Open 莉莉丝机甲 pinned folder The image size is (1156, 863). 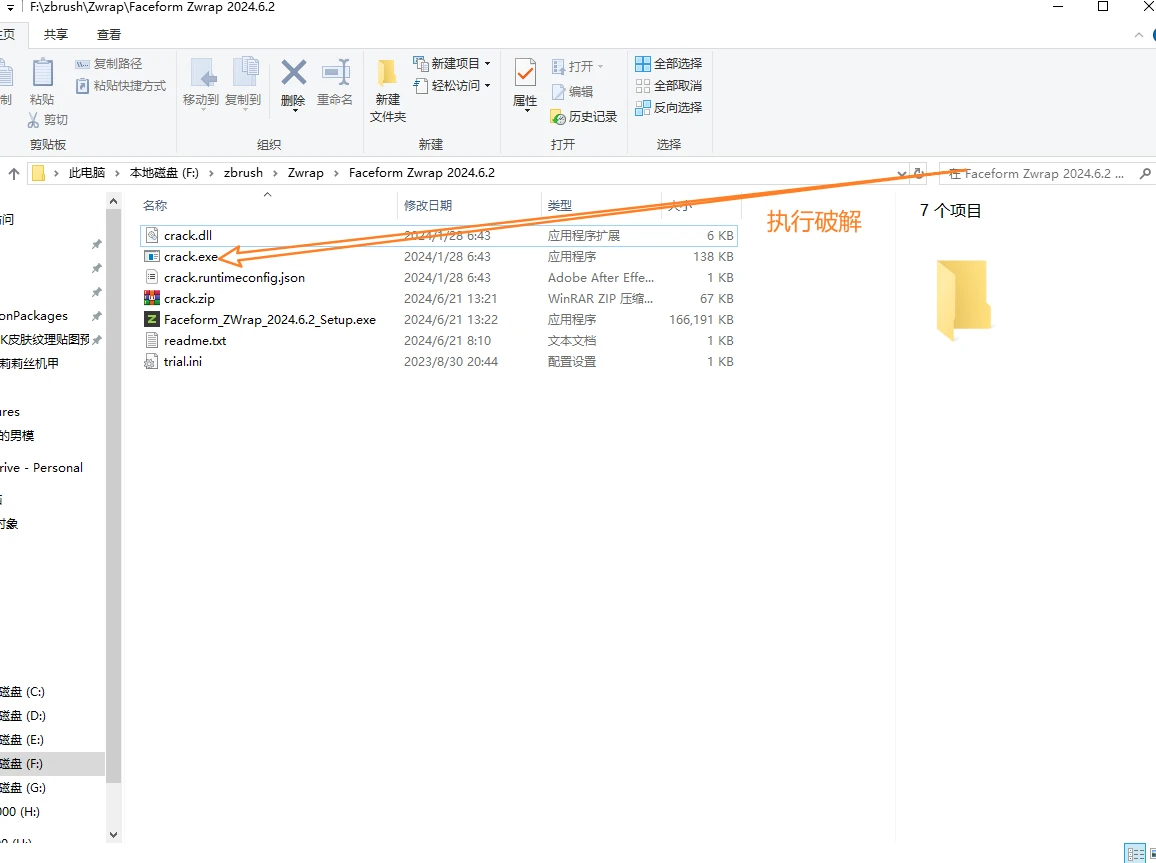coord(29,363)
